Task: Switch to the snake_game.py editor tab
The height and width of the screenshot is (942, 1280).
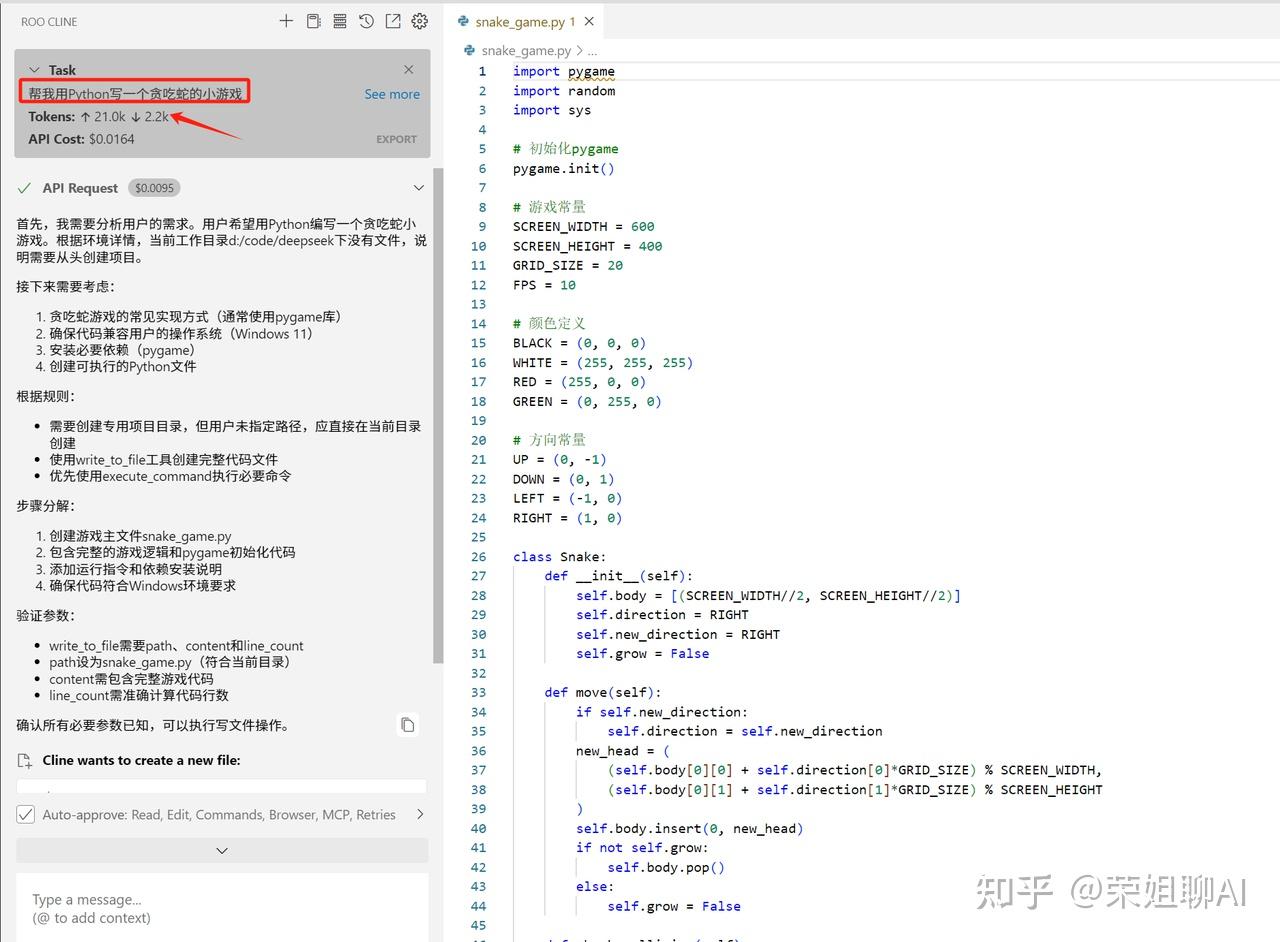Action: point(520,21)
